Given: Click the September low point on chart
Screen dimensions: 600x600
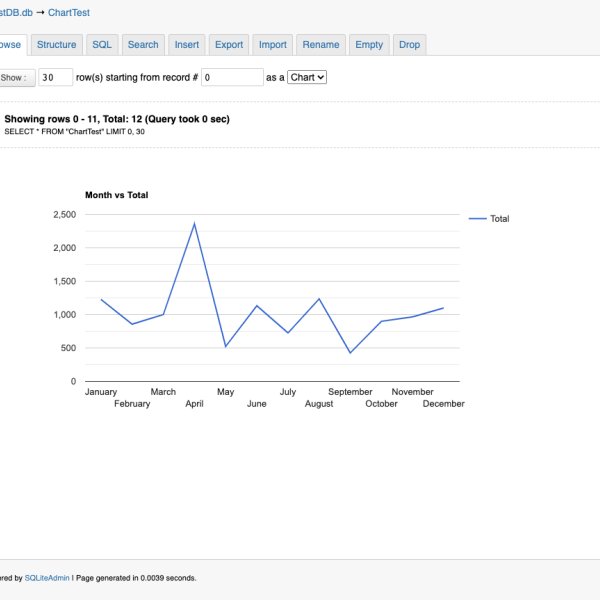Looking at the screenshot, I should 350,352.
